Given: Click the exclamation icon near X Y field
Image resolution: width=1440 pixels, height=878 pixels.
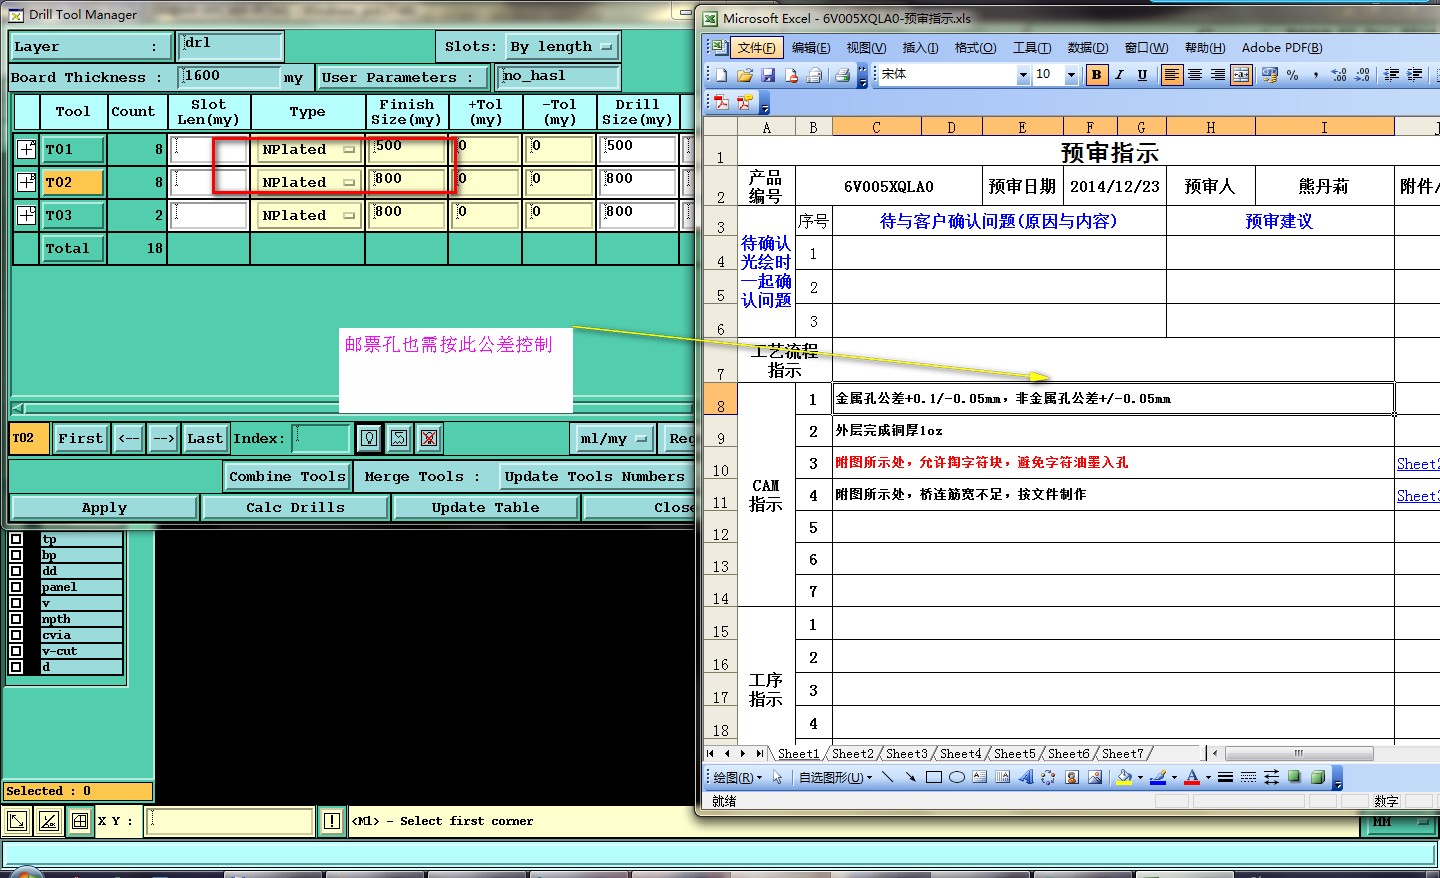Looking at the screenshot, I should click(x=332, y=821).
